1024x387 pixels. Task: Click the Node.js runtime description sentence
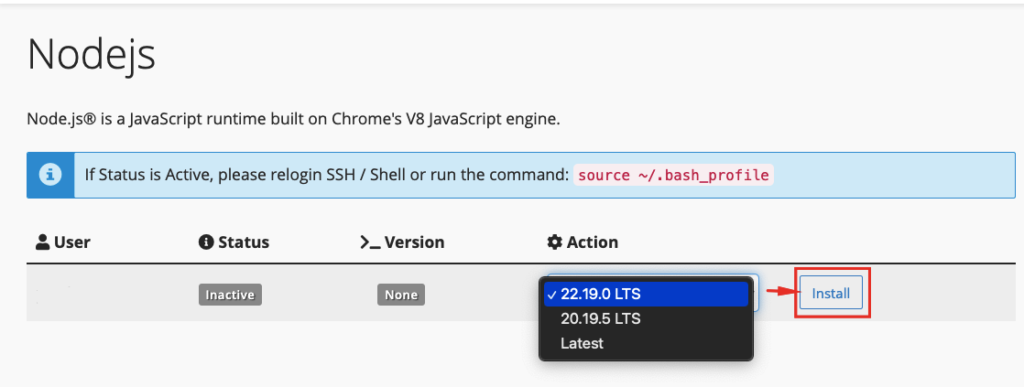click(293, 119)
